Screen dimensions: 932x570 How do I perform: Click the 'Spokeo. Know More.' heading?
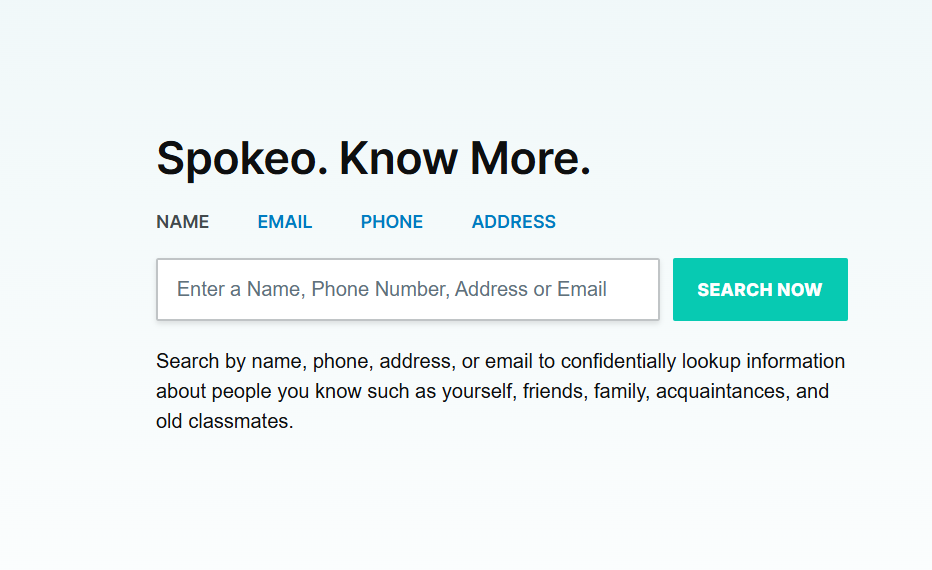pyautogui.click(x=374, y=158)
